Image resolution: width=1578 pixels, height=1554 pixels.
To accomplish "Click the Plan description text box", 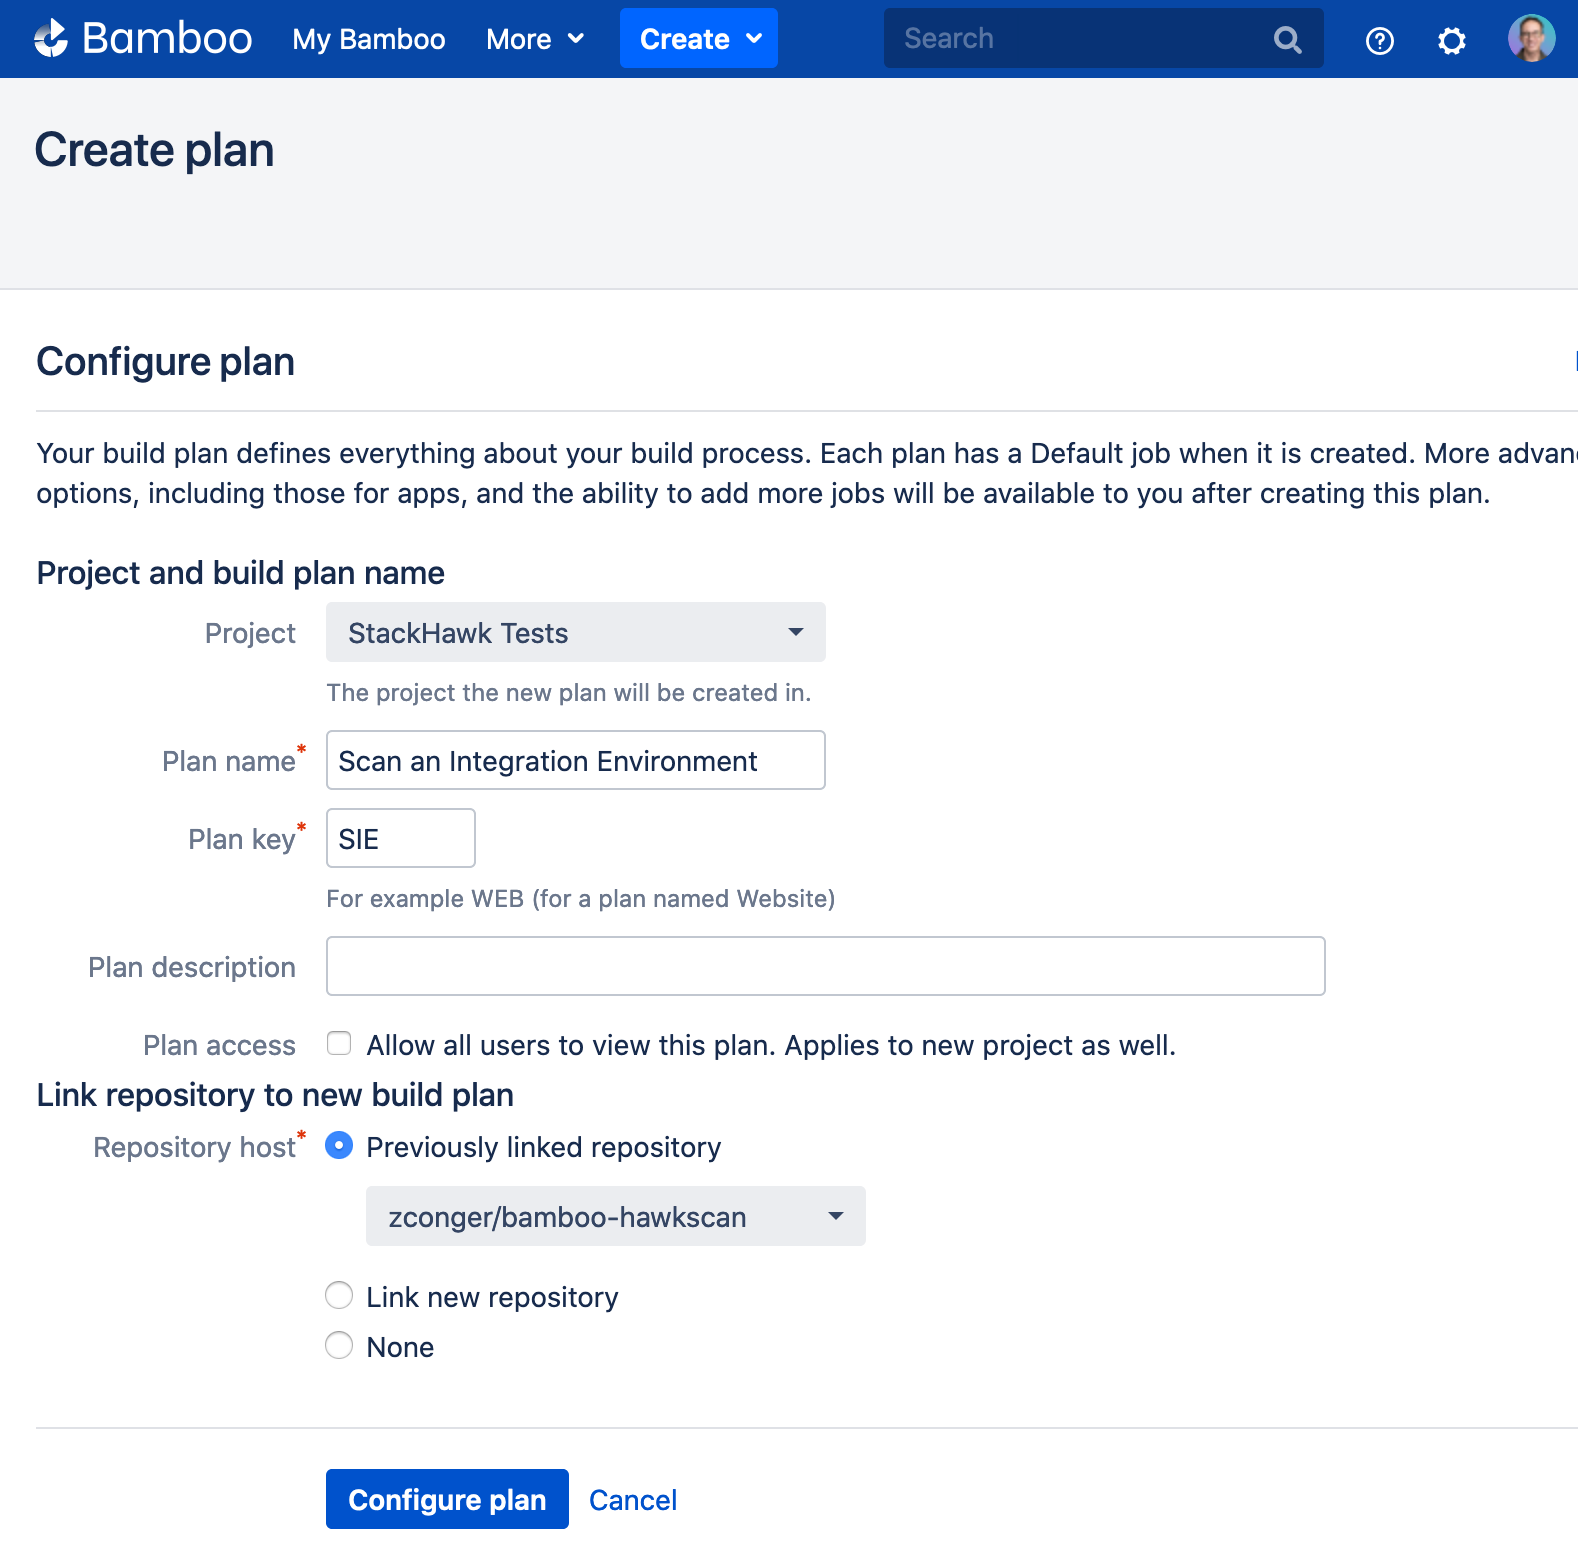I will [825, 966].
